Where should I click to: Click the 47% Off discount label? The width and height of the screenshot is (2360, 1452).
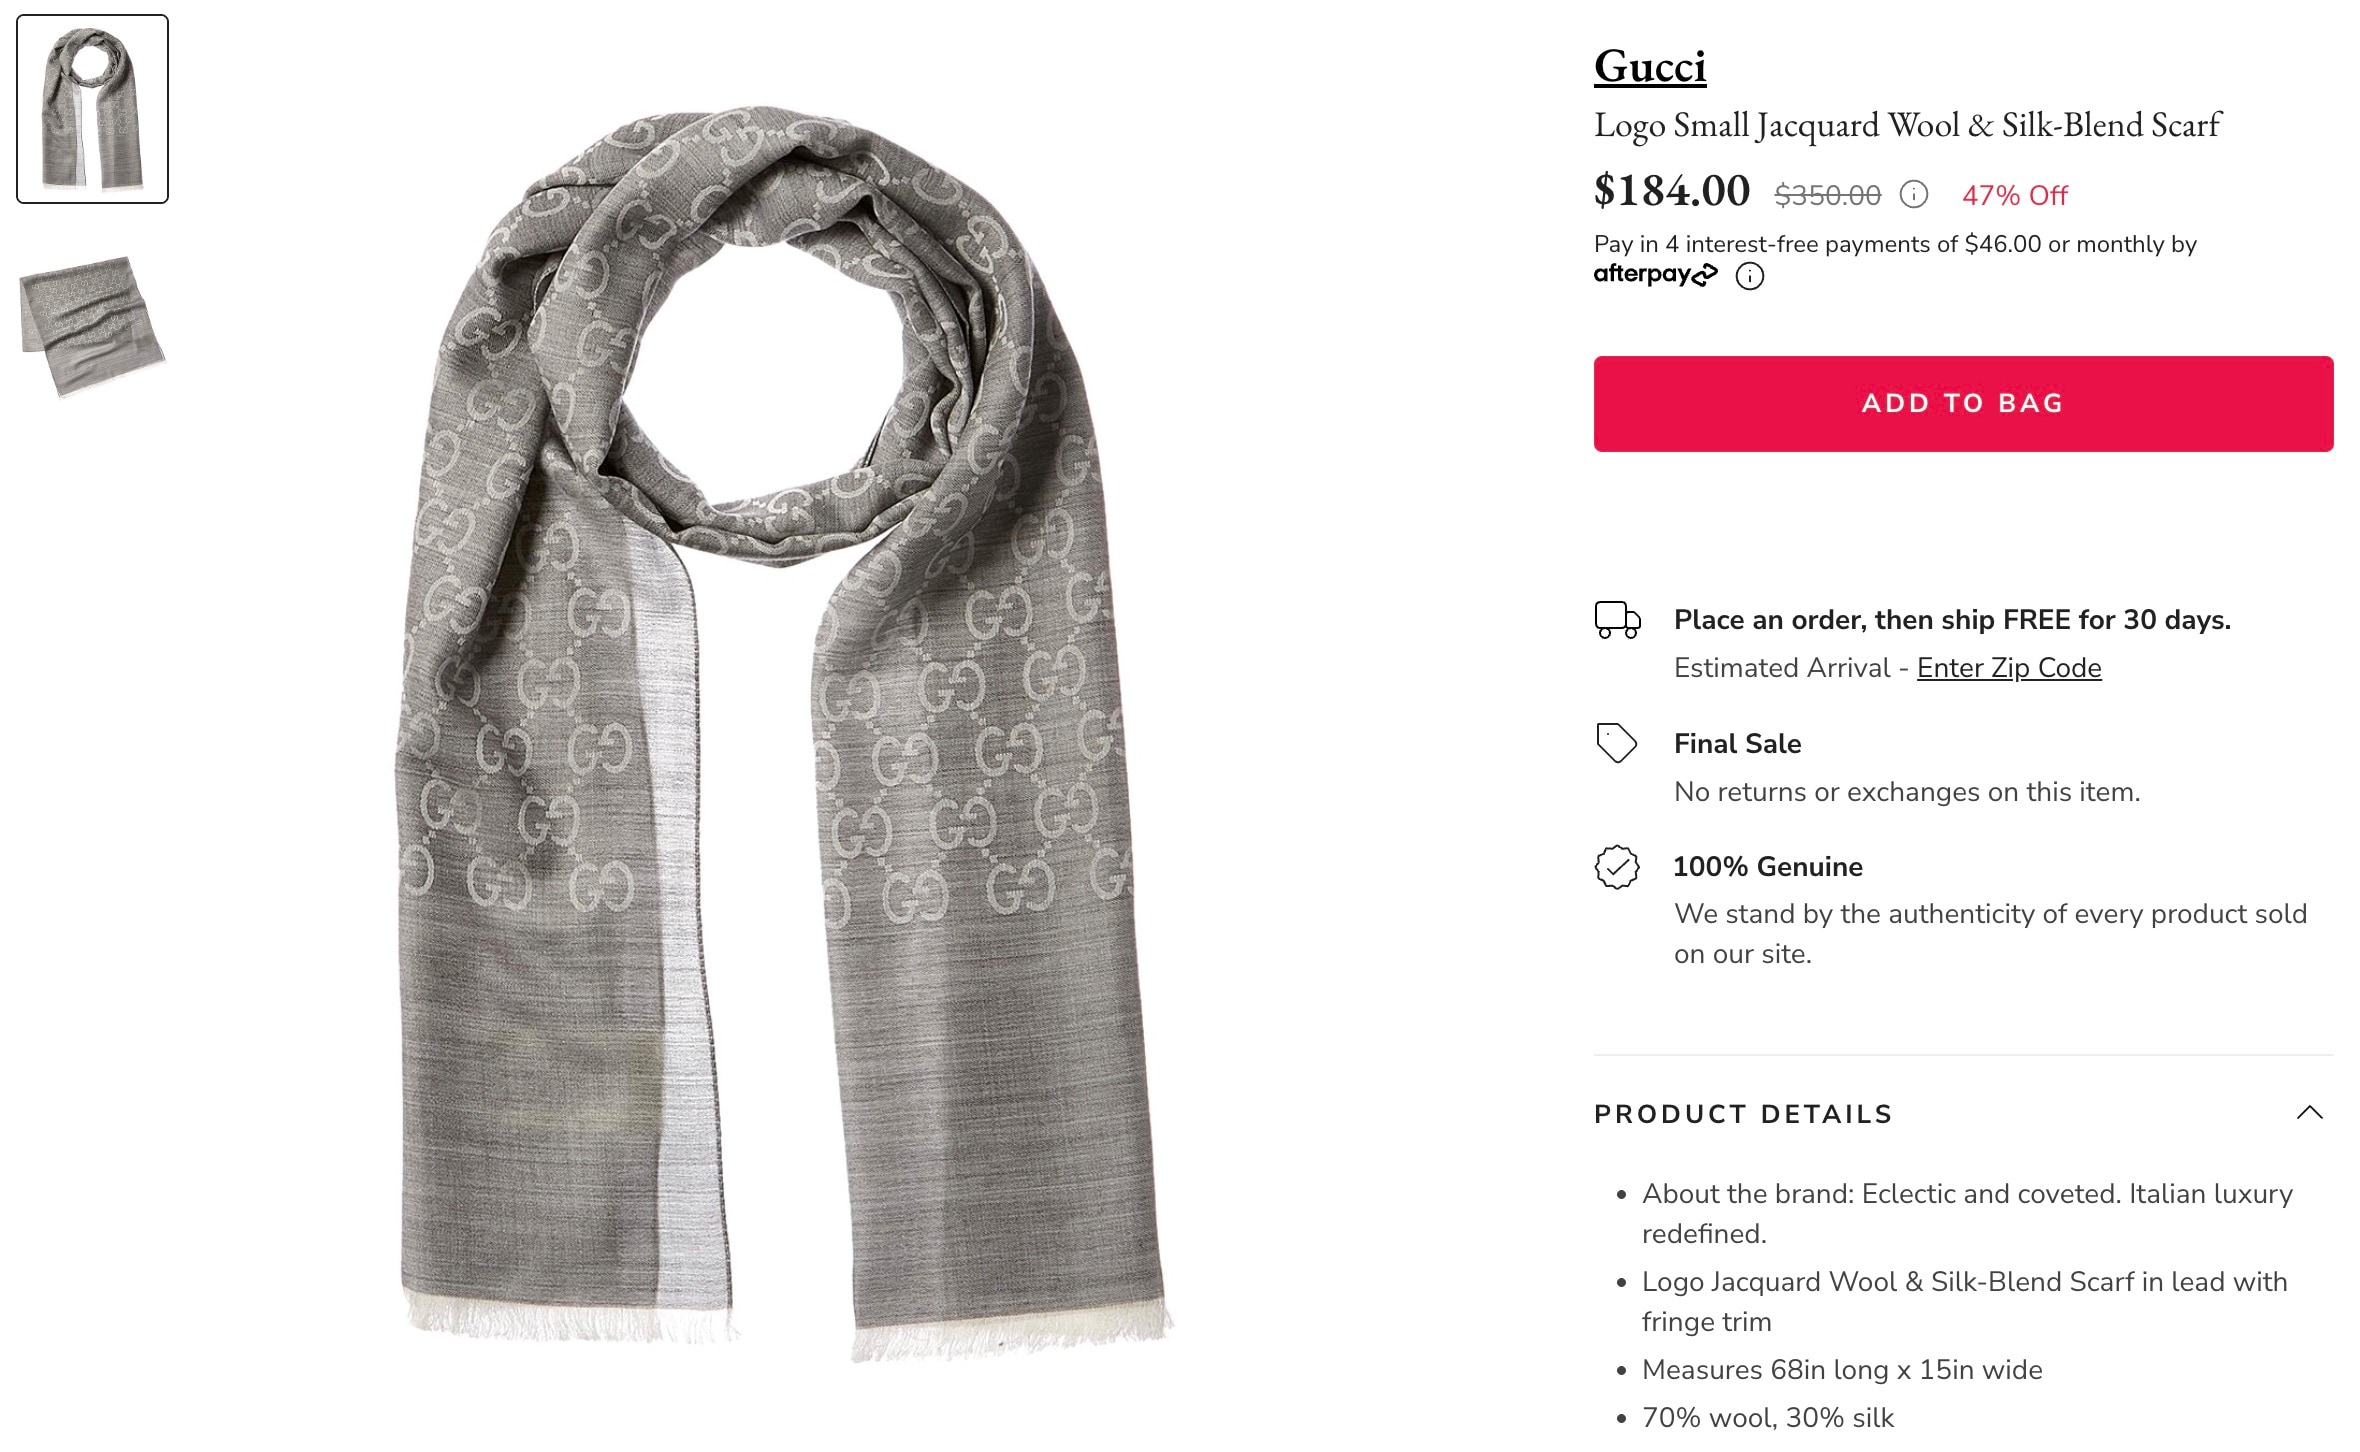click(x=2014, y=196)
